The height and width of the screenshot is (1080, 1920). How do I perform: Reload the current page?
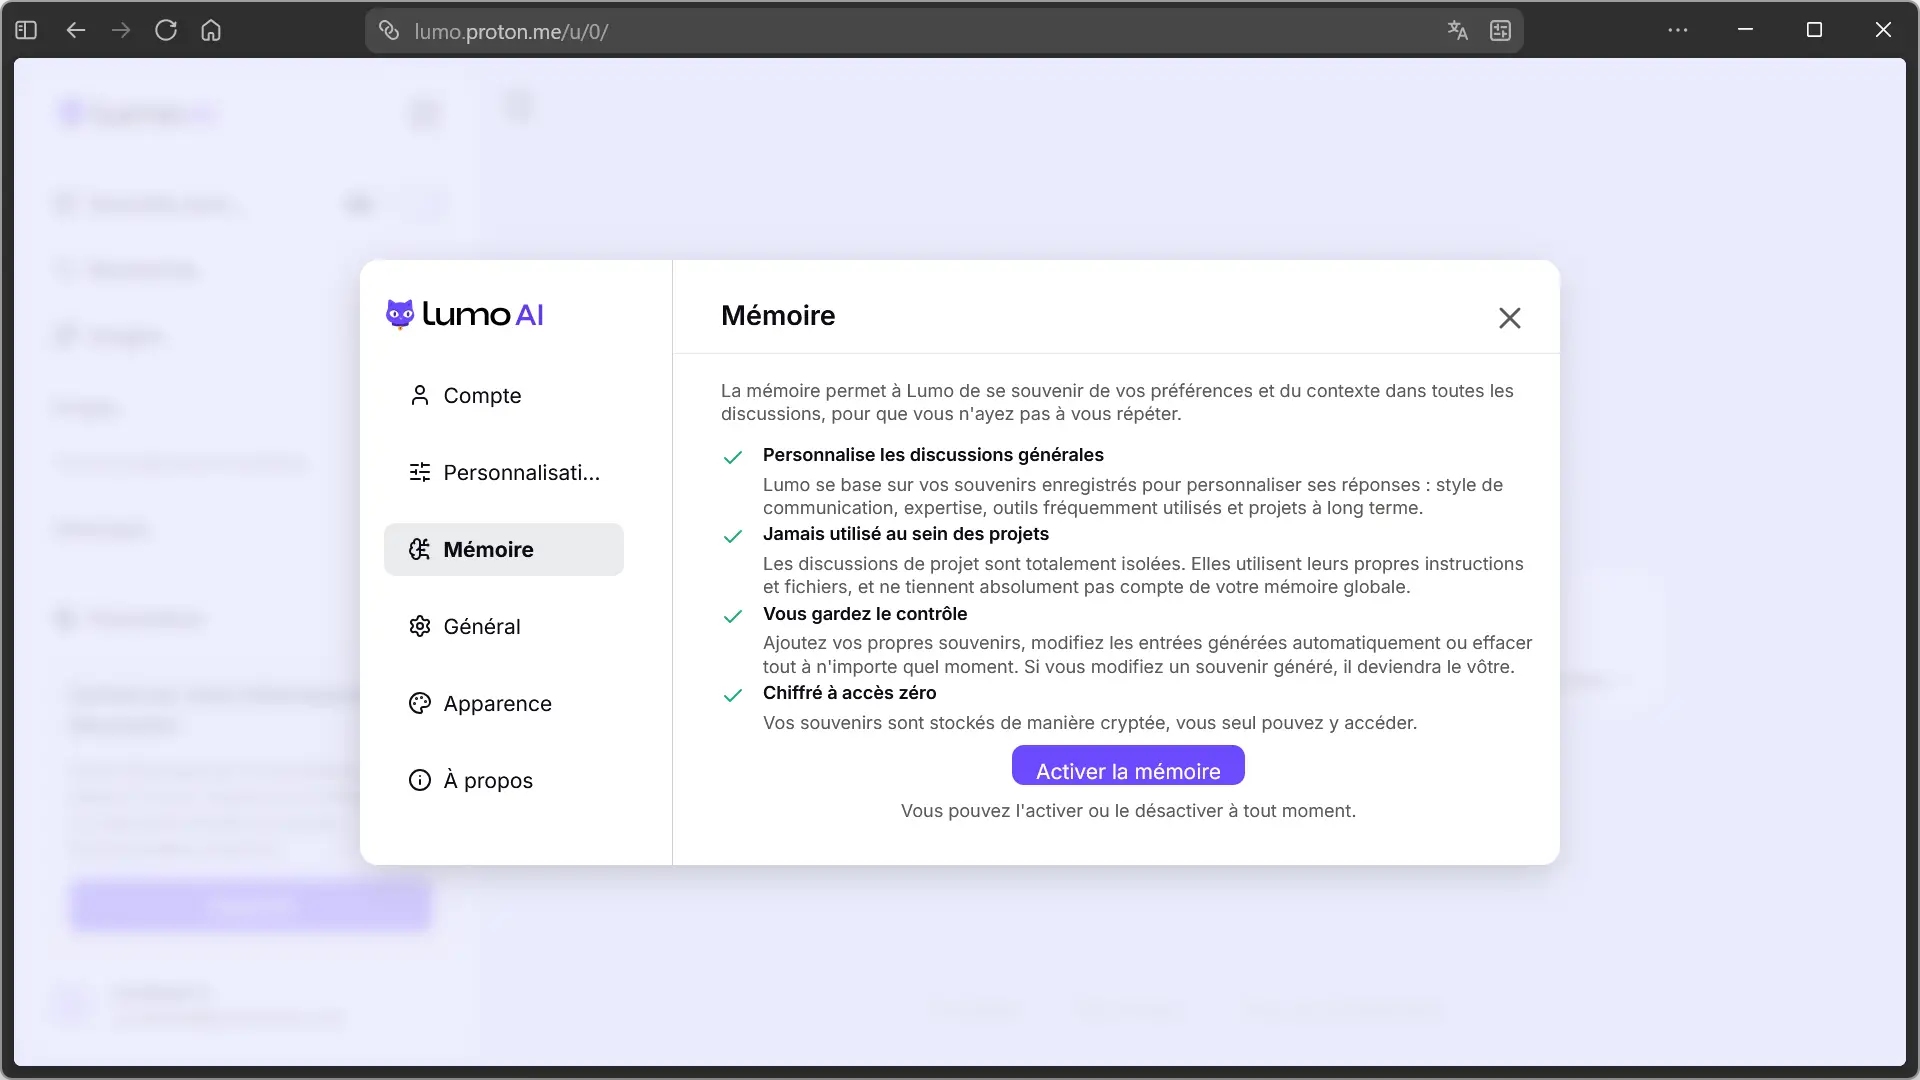tap(166, 30)
